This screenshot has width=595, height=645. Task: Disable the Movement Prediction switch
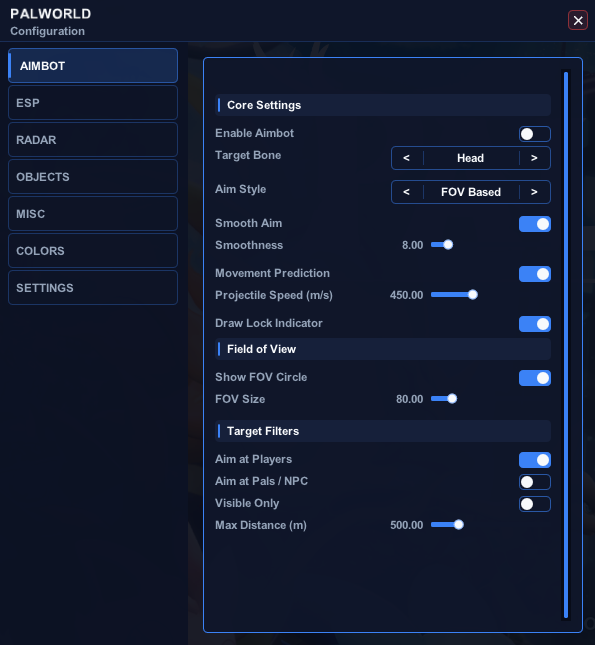[x=535, y=274]
